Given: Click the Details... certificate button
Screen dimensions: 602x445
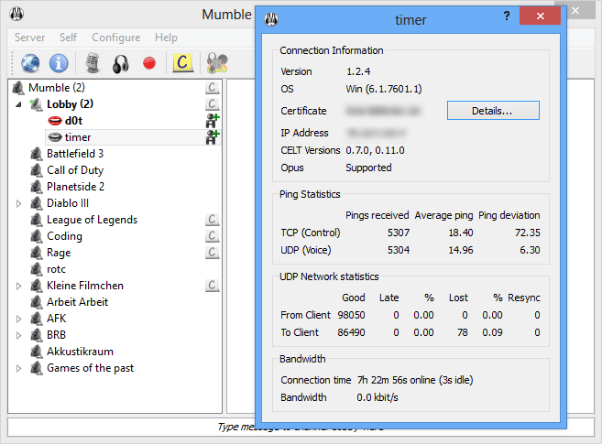Looking at the screenshot, I should pos(493,111).
